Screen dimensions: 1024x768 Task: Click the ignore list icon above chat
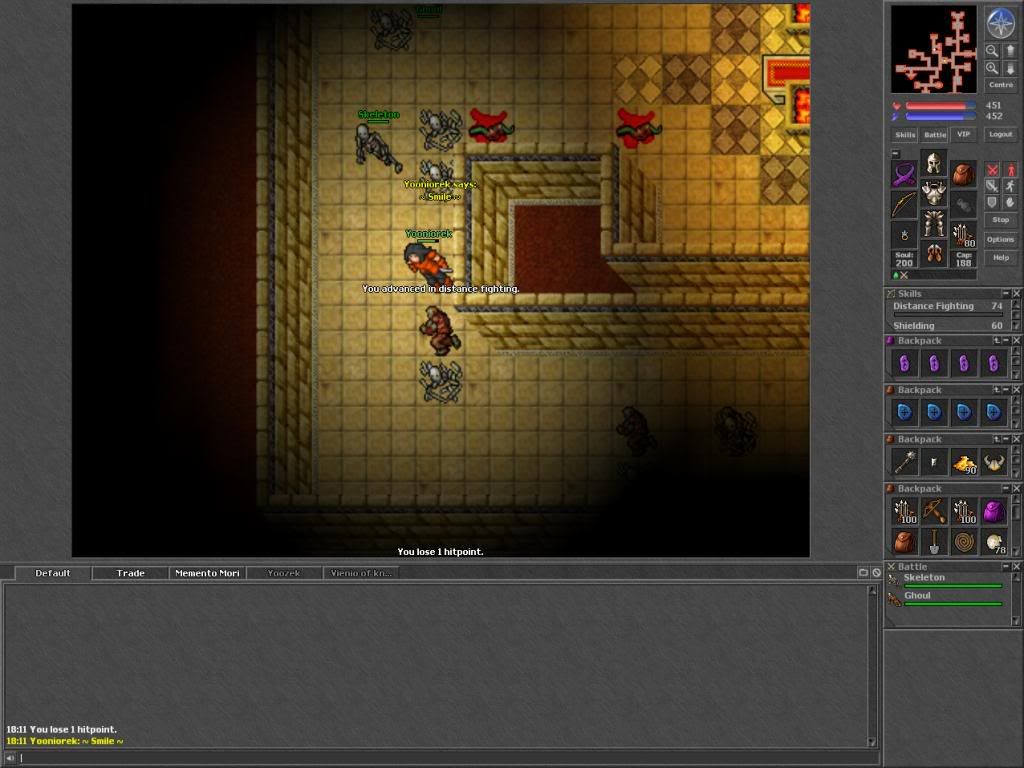[876, 572]
